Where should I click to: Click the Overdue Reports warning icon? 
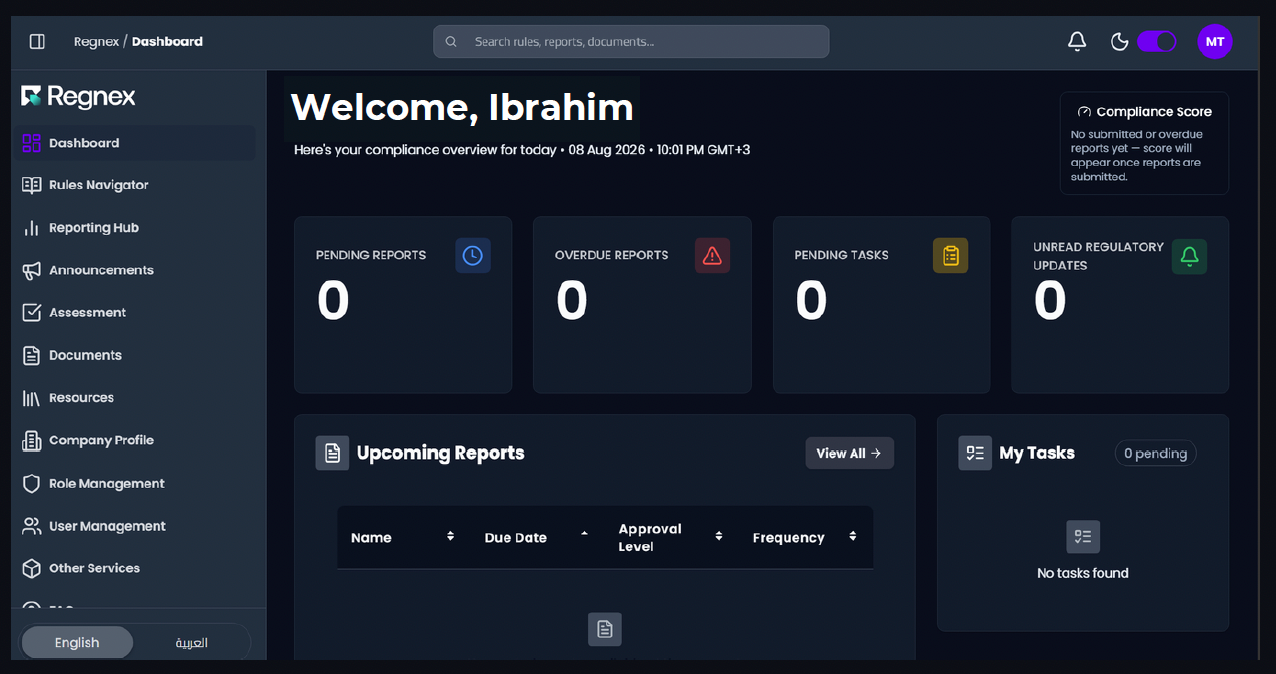pos(712,256)
